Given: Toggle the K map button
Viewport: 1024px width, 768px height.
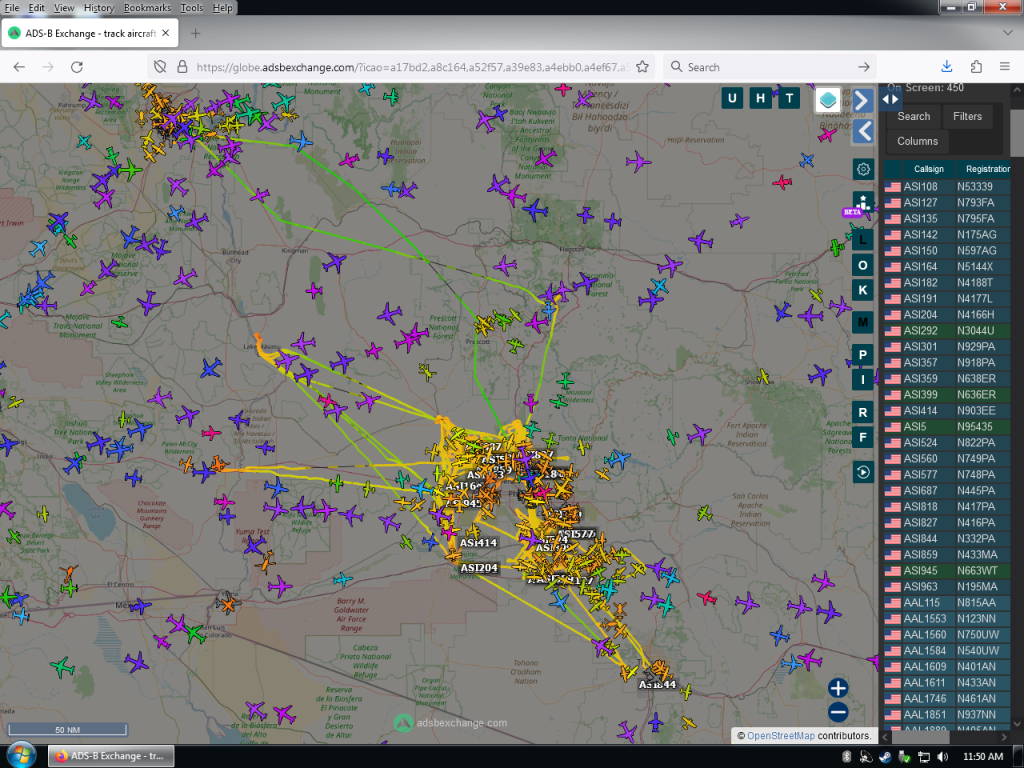Looking at the screenshot, I should click(x=863, y=290).
